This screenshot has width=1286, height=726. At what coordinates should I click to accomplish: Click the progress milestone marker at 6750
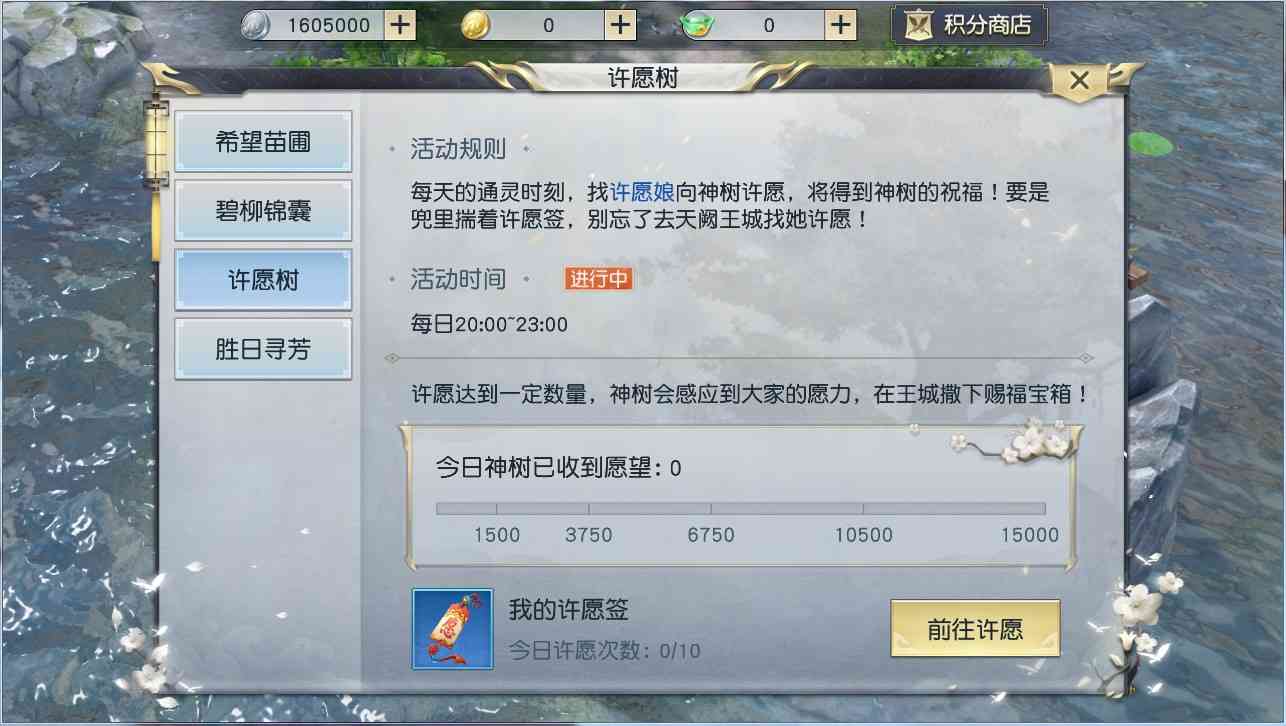pos(711,509)
